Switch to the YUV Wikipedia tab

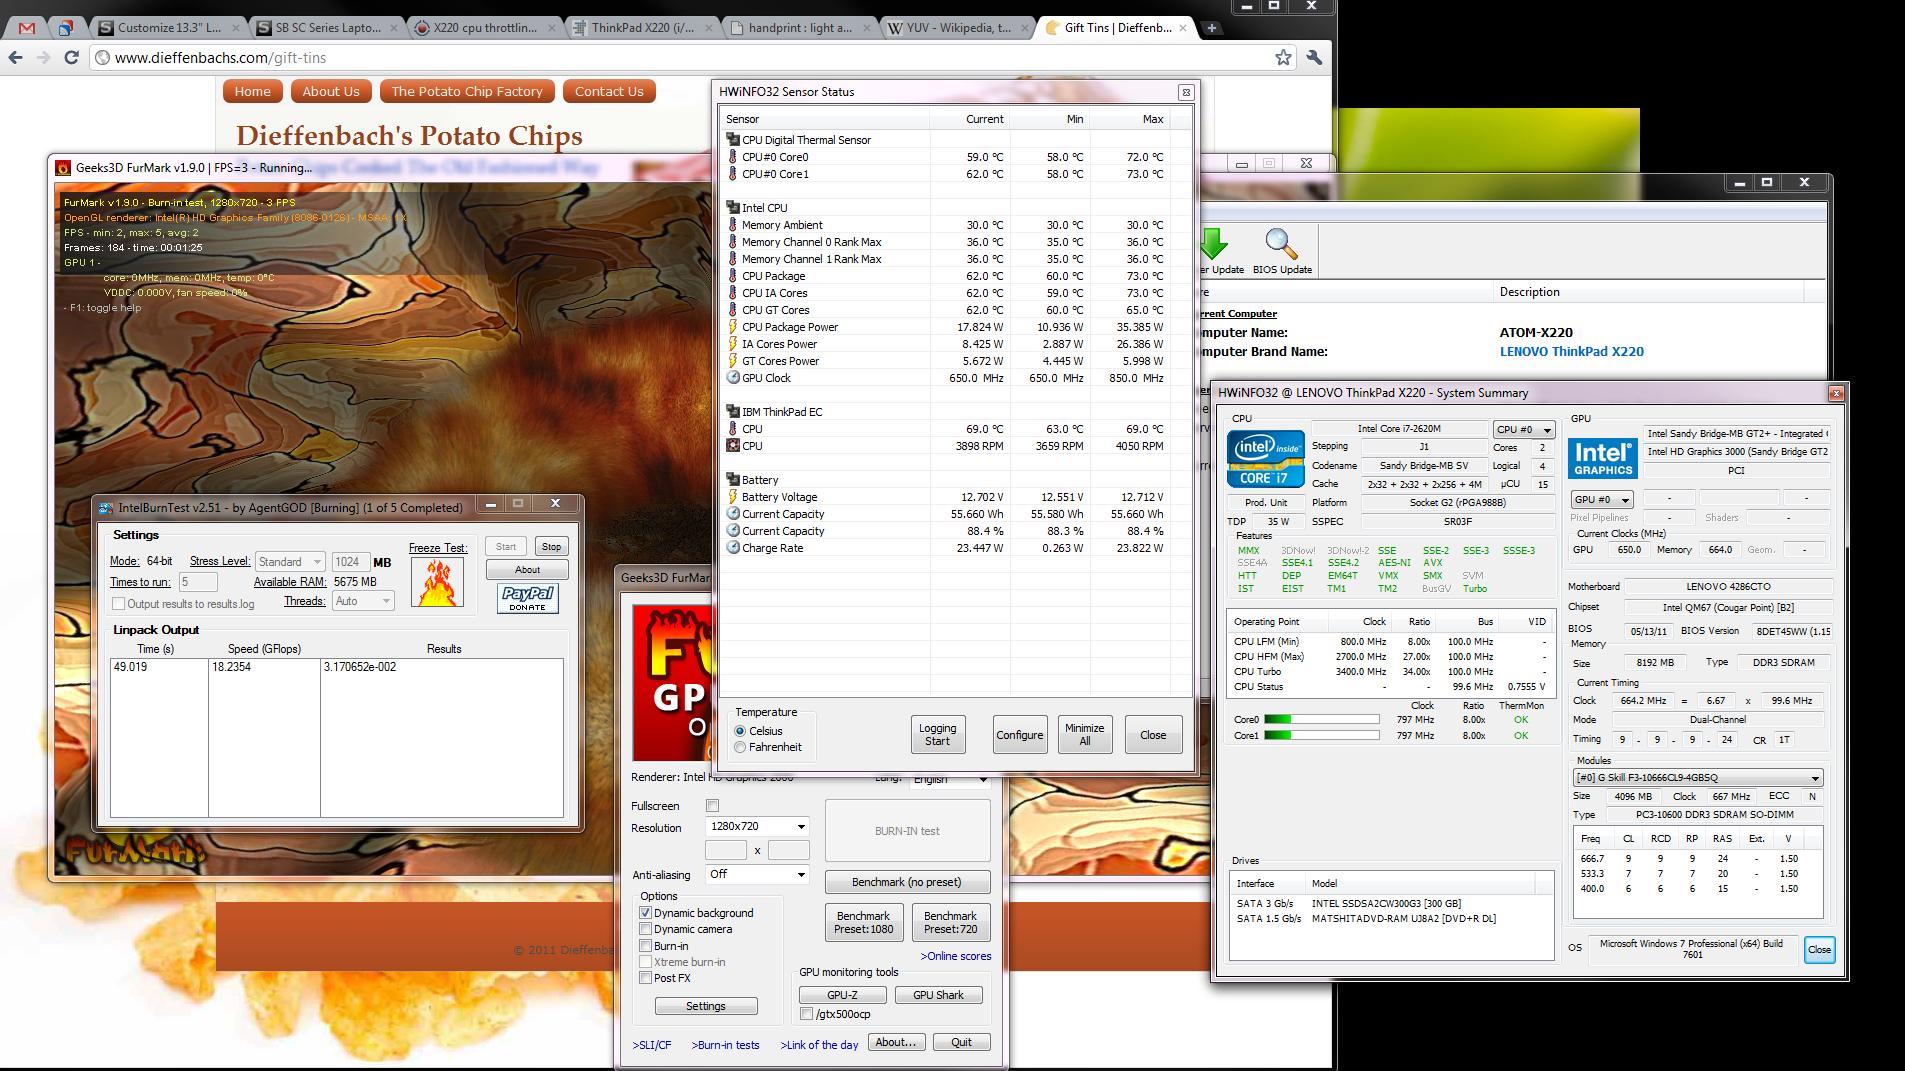point(958,28)
